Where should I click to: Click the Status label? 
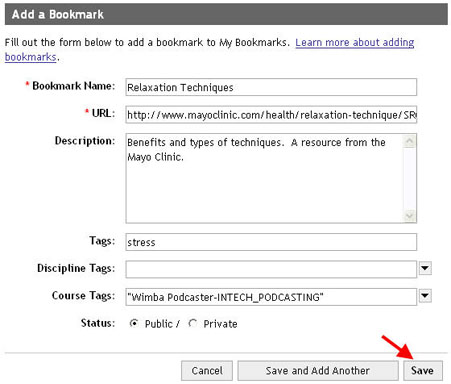[x=98, y=323]
